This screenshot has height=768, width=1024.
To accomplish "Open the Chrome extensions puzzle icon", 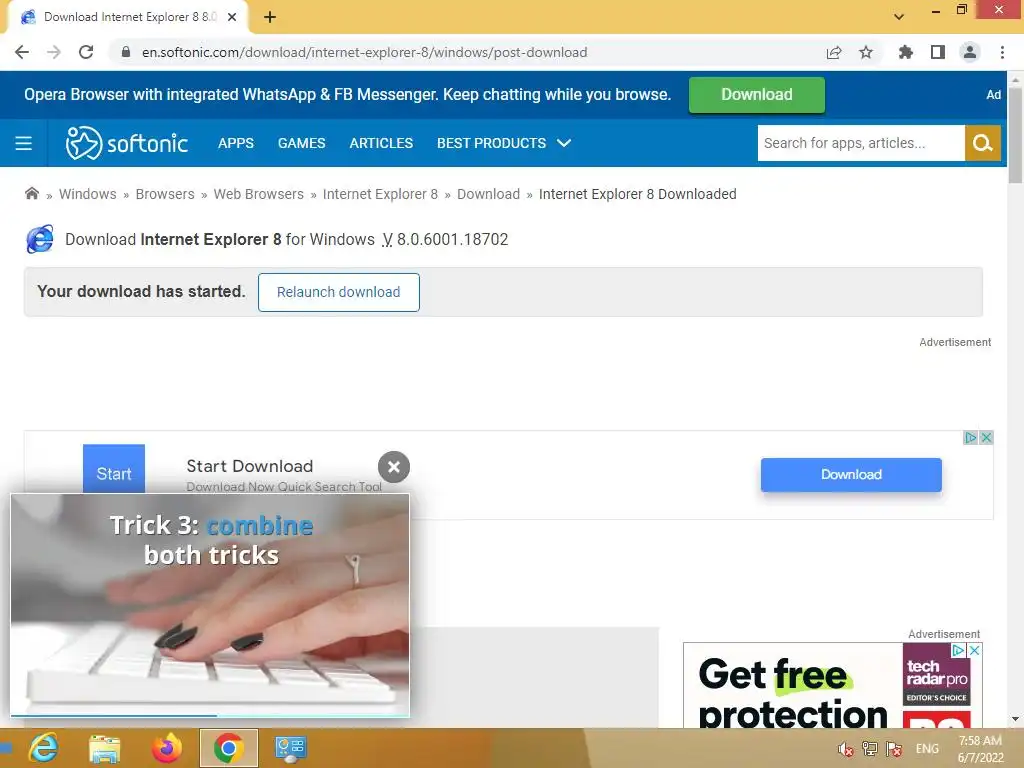I will tap(905, 52).
